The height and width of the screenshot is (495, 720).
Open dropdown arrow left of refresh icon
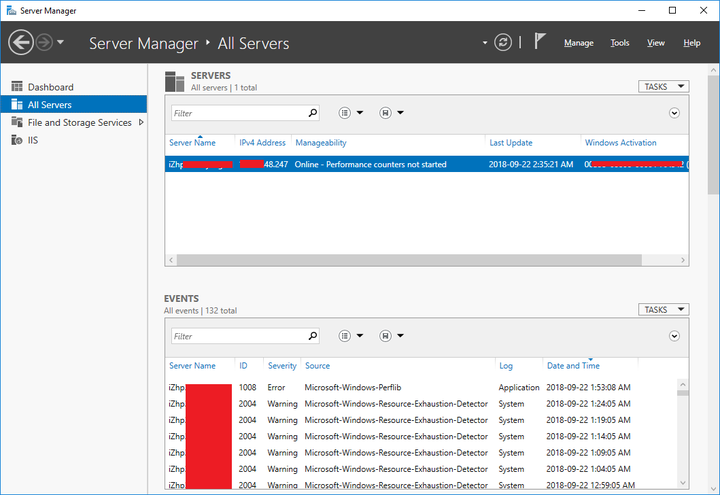(x=485, y=43)
